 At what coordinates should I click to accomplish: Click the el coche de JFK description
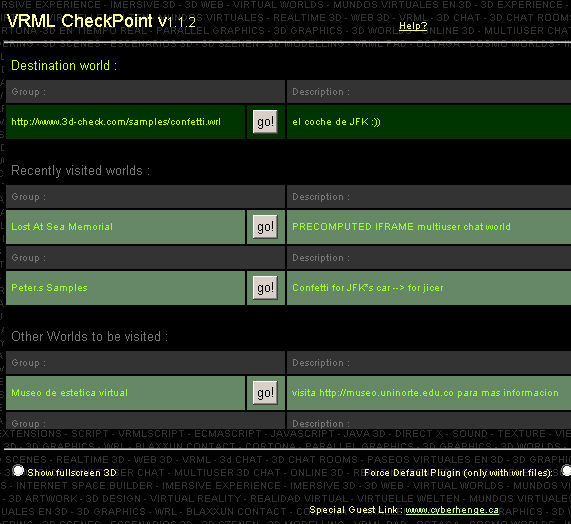(x=336, y=122)
